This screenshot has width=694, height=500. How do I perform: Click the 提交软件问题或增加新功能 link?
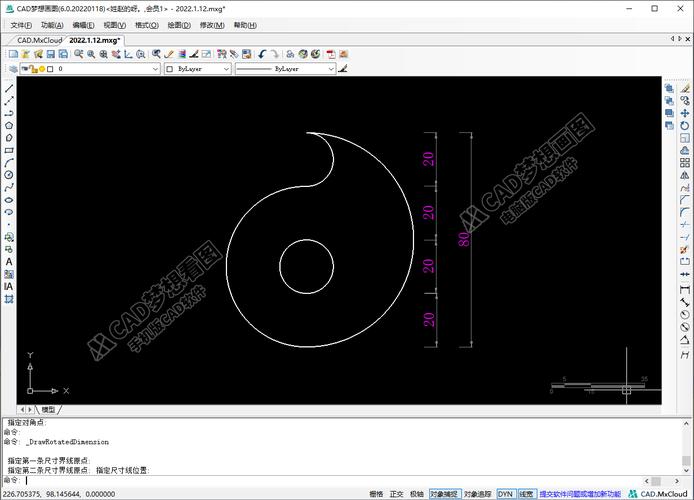[578, 494]
